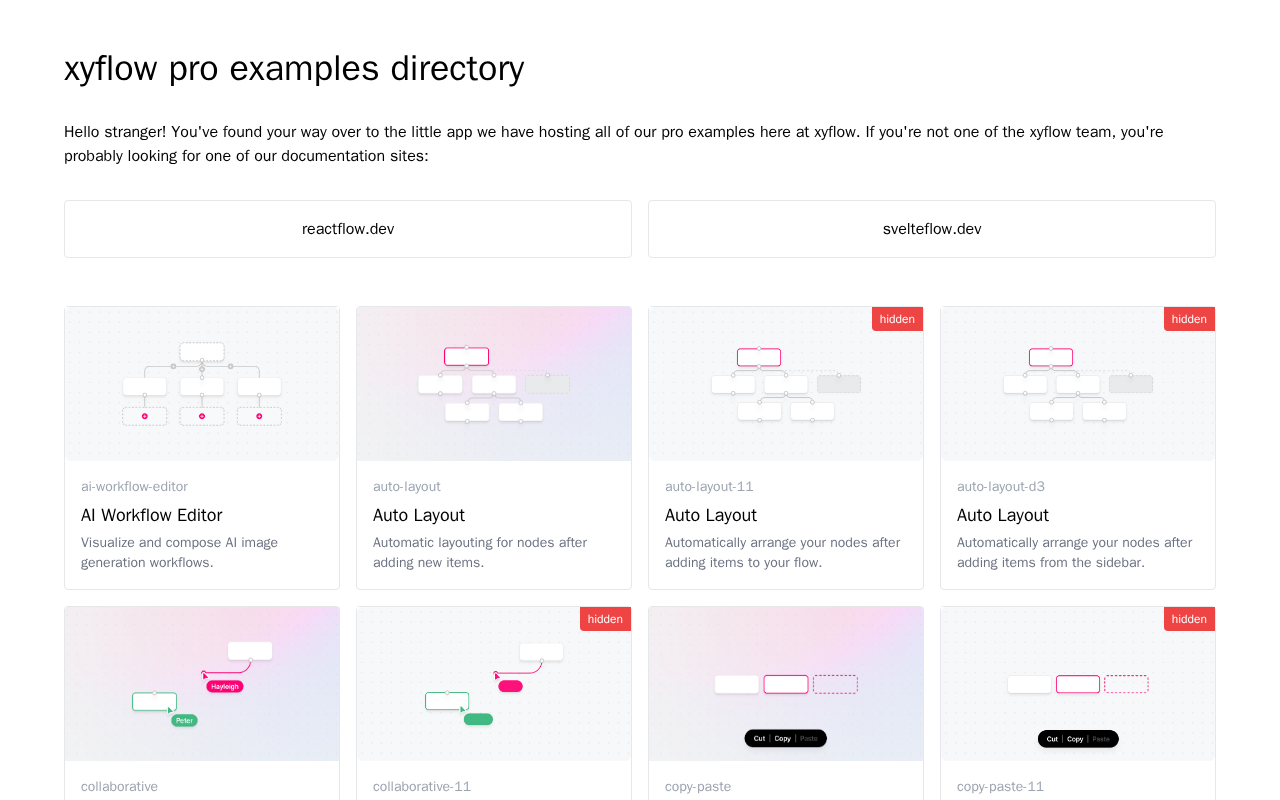The width and height of the screenshot is (1280, 800).
Task: Click the hidden badge on auto-layout-d3 card
Action: click(x=1189, y=319)
